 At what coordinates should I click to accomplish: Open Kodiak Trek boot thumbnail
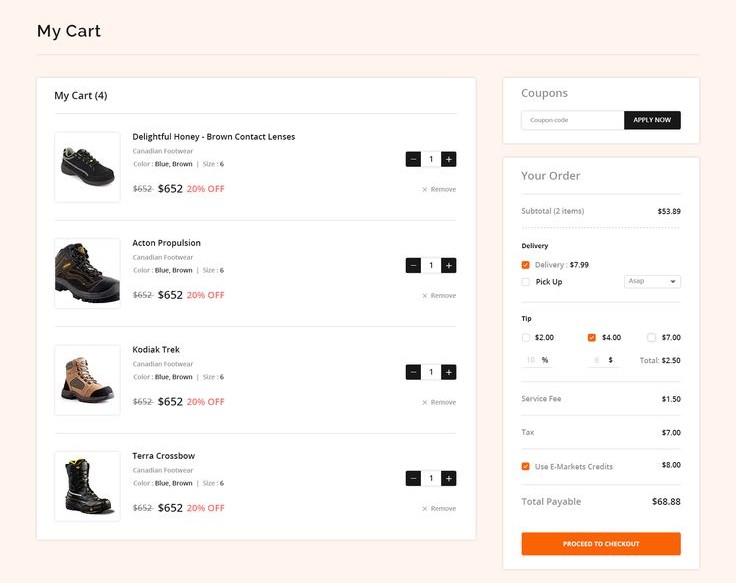click(x=87, y=380)
